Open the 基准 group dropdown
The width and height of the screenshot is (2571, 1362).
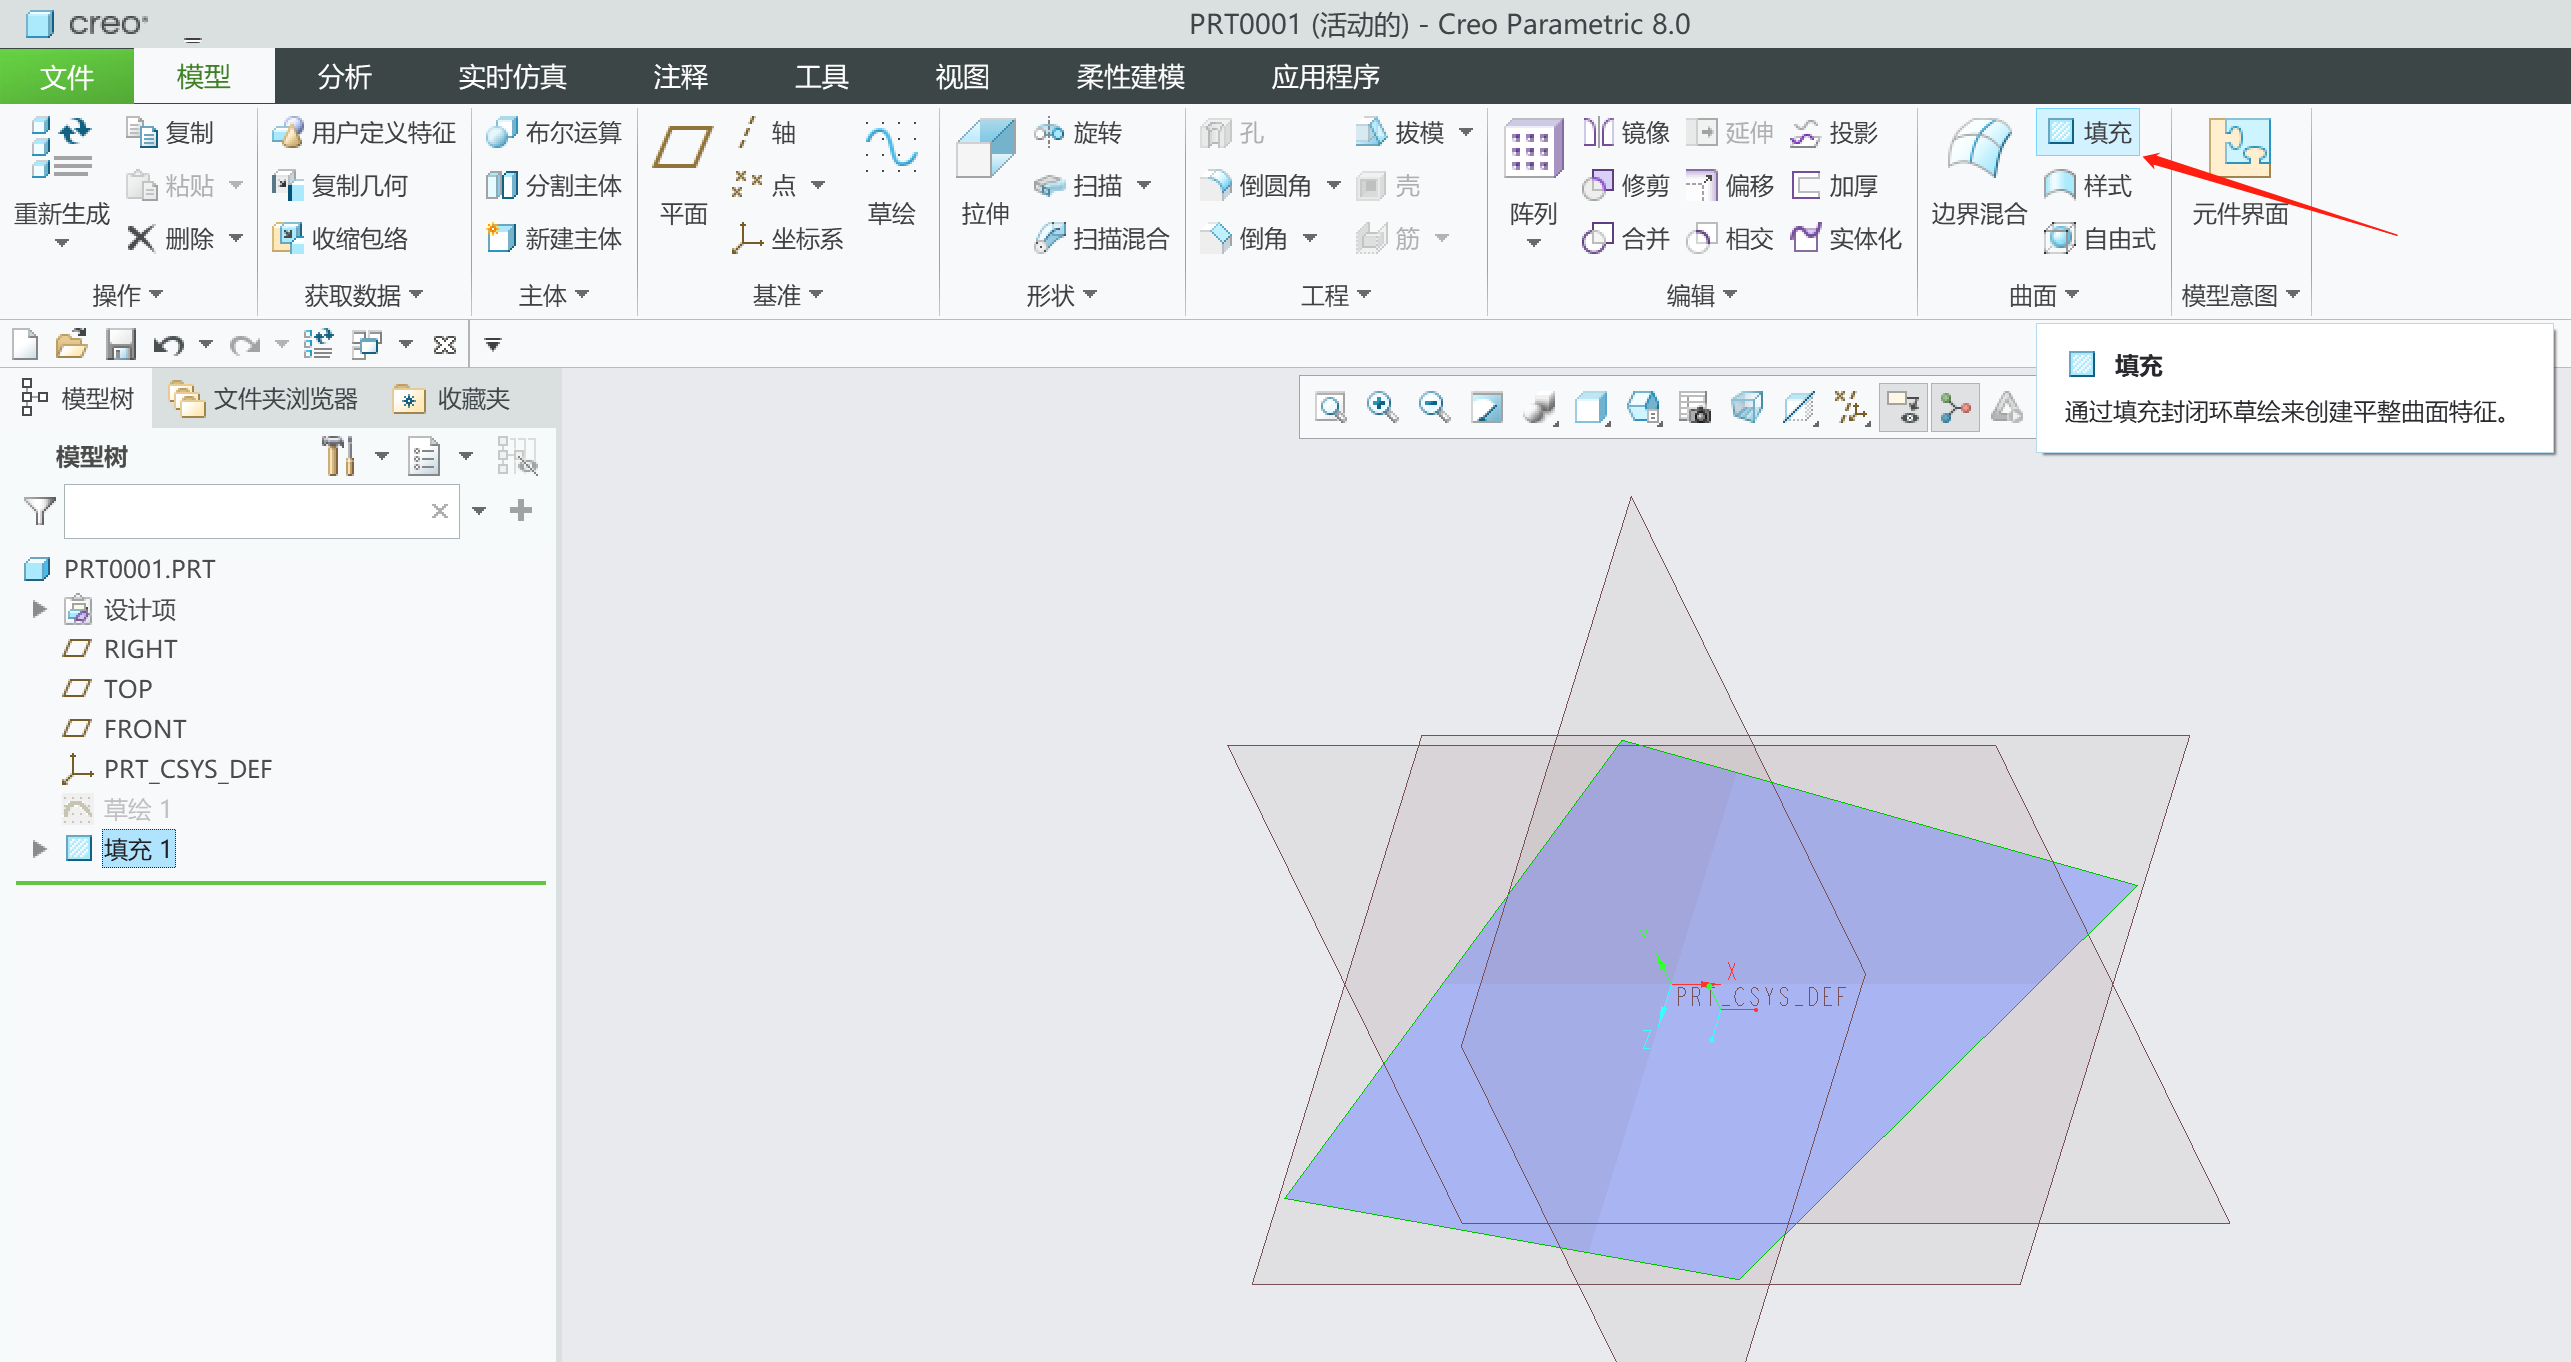pos(787,295)
